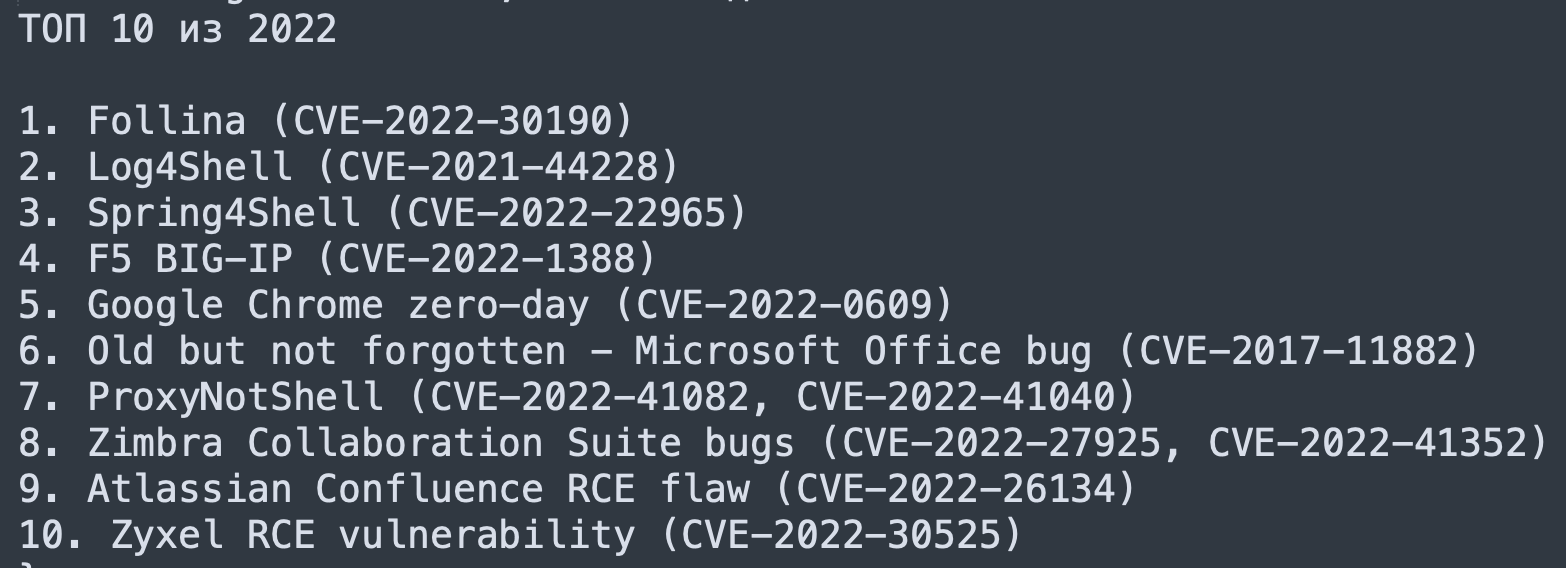Click 'Zyxel RCE vulnerability' text
Image resolution: width=1566 pixels, height=568 pixels.
click(x=372, y=535)
